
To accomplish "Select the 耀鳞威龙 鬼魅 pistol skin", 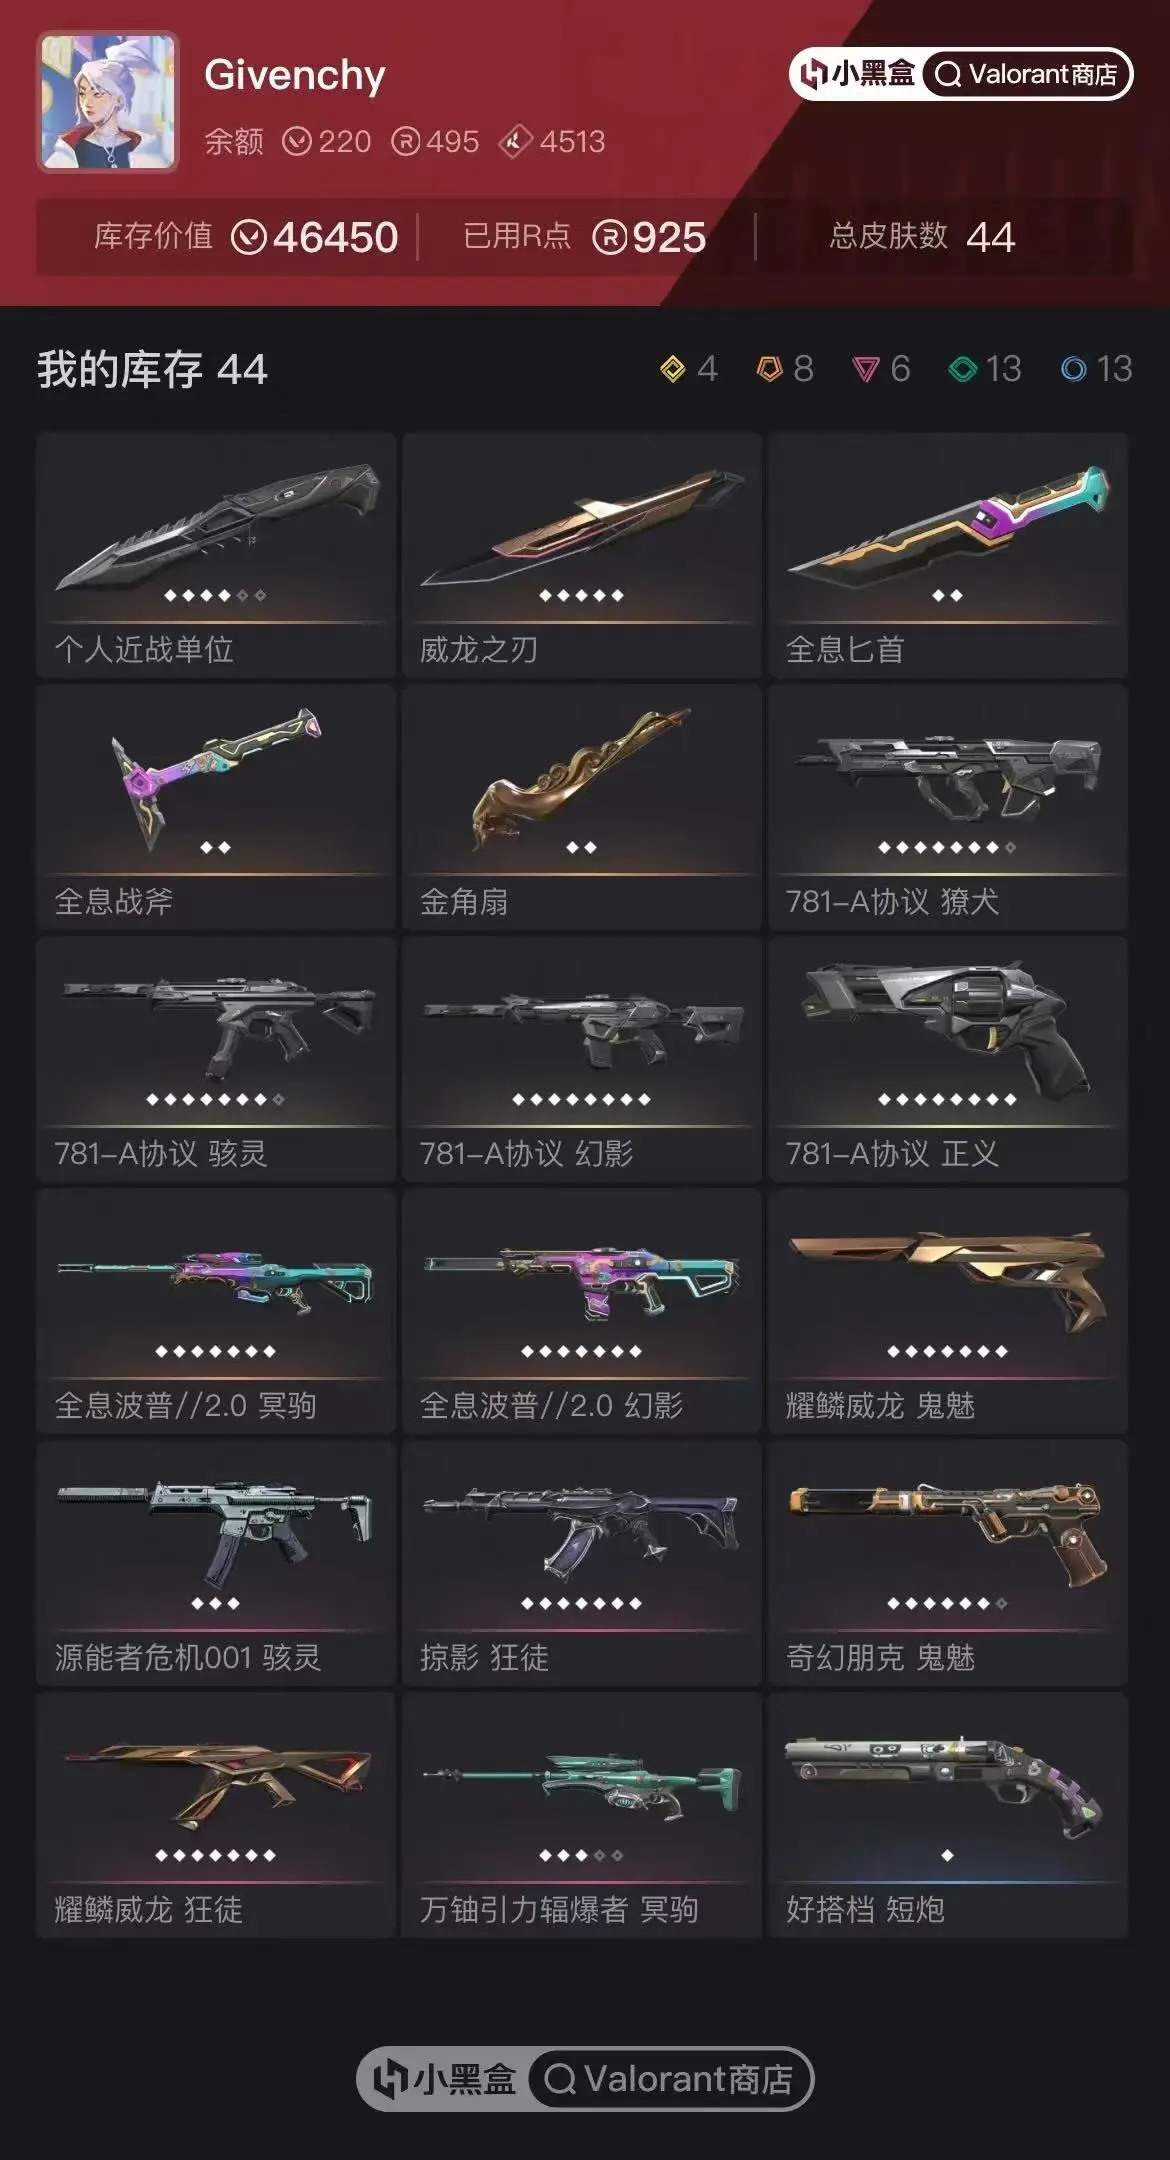I will [948, 1311].
